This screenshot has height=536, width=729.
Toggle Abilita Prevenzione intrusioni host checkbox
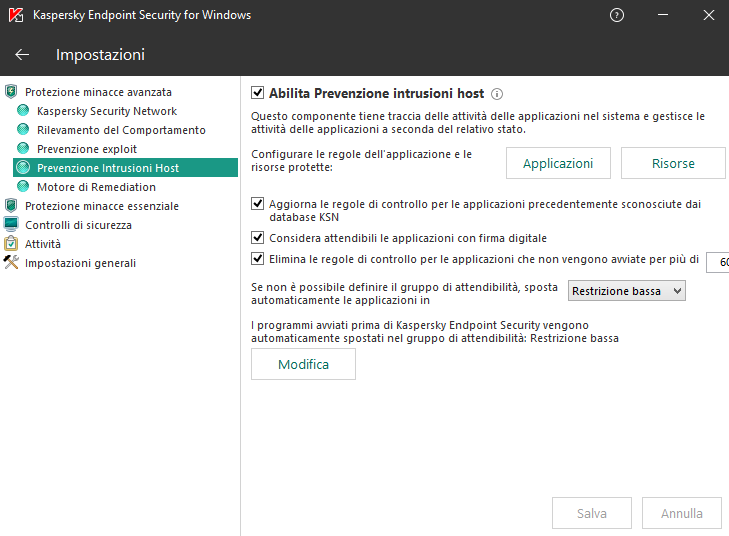point(258,93)
